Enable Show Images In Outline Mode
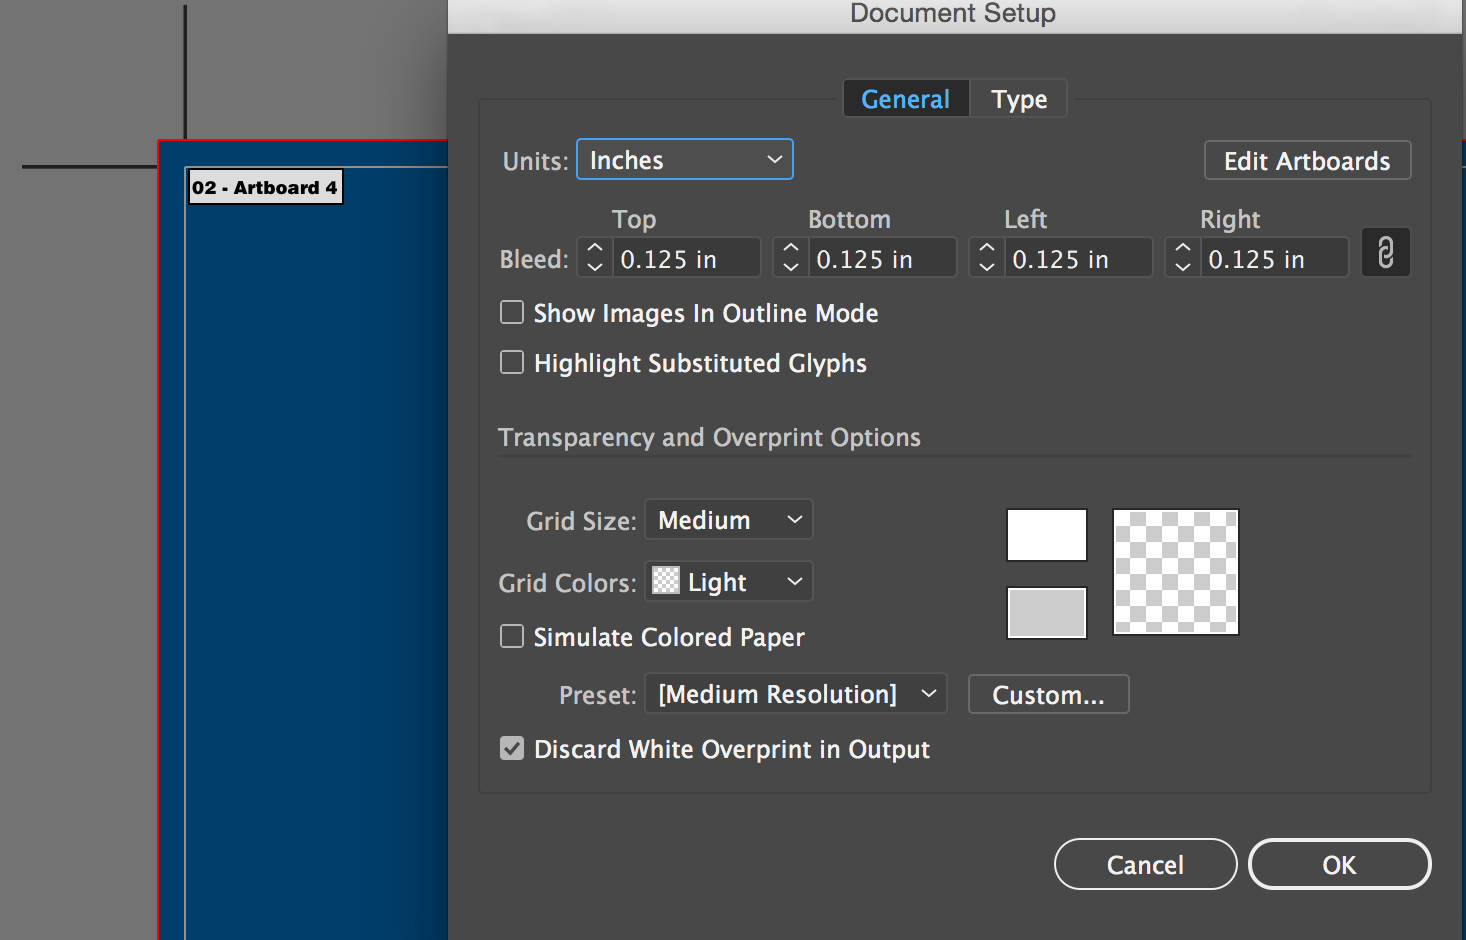Viewport: 1466px width, 940px height. pos(512,313)
